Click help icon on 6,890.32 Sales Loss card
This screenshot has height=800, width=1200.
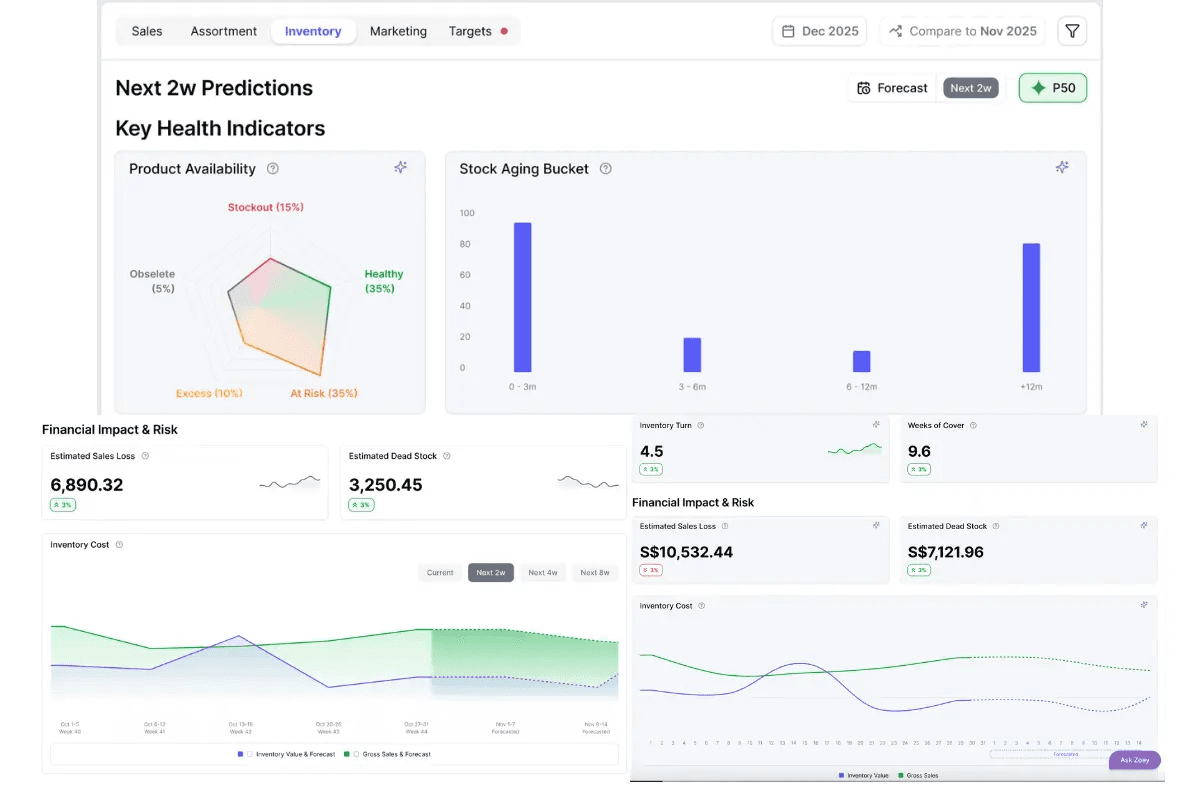tap(145, 456)
